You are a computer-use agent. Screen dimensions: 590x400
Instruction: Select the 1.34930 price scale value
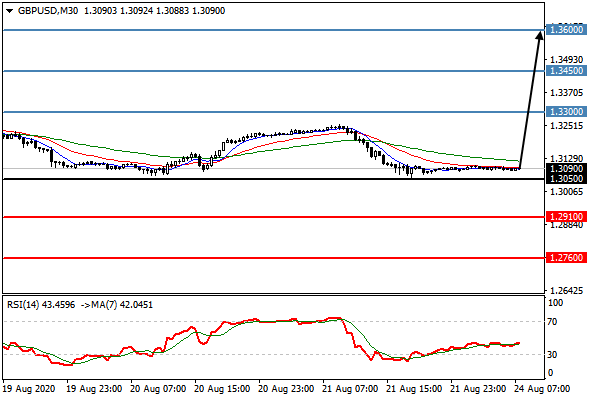point(566,59)
